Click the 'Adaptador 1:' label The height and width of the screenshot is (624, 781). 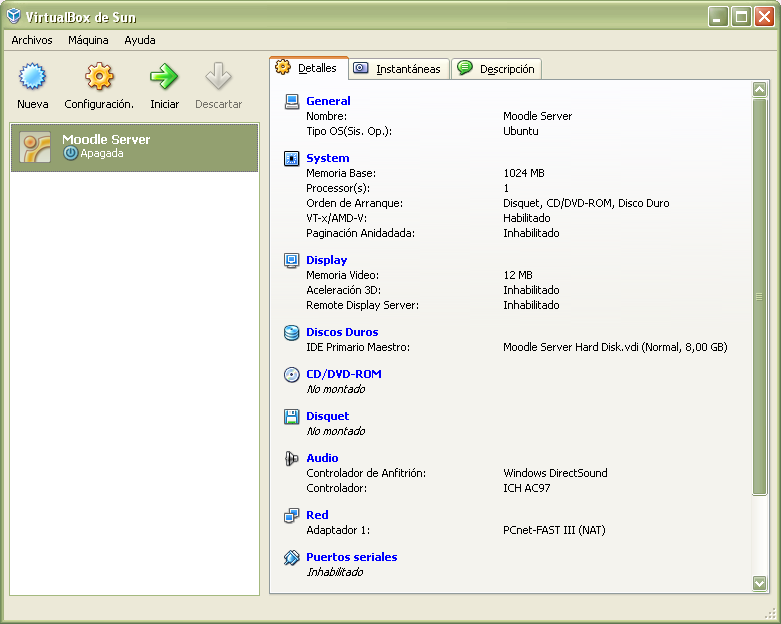coord(338,530)
